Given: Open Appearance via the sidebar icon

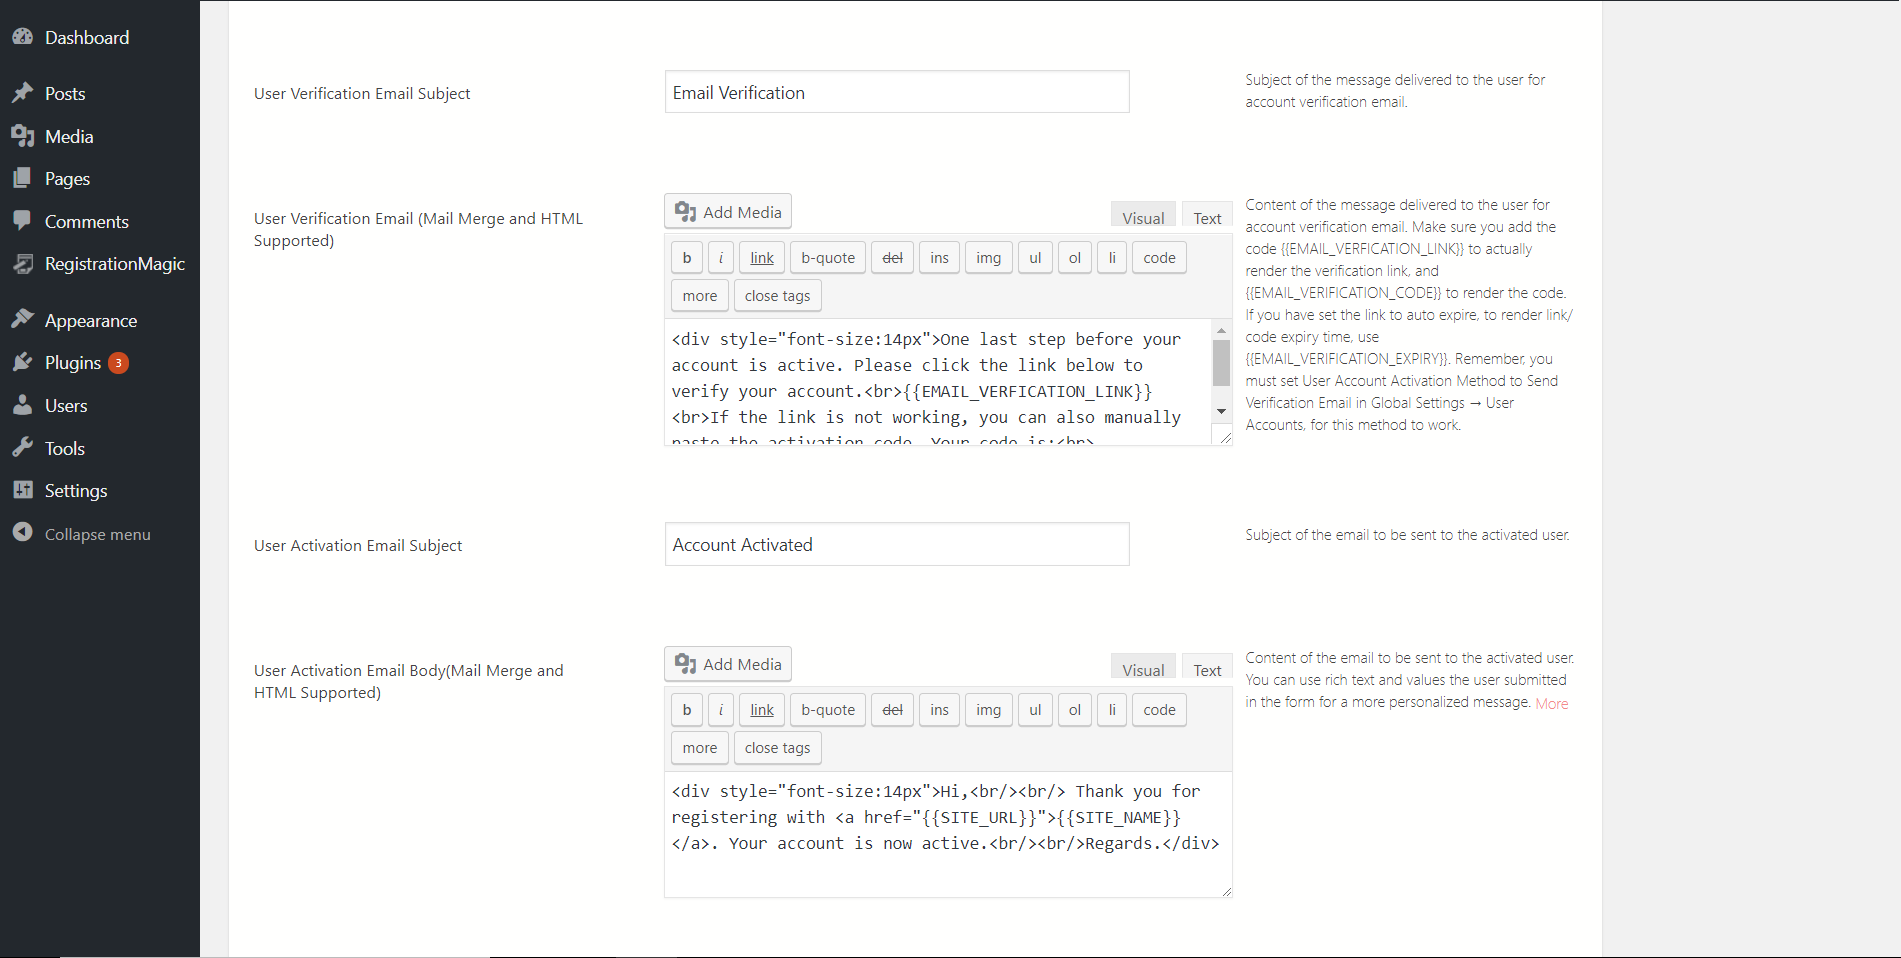Looking at the screenshot, I should [24, 319].
